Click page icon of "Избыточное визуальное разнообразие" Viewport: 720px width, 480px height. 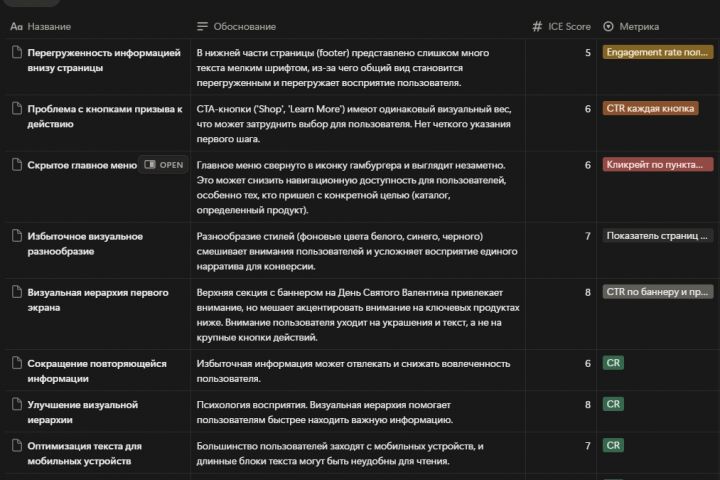pos(16,236)
